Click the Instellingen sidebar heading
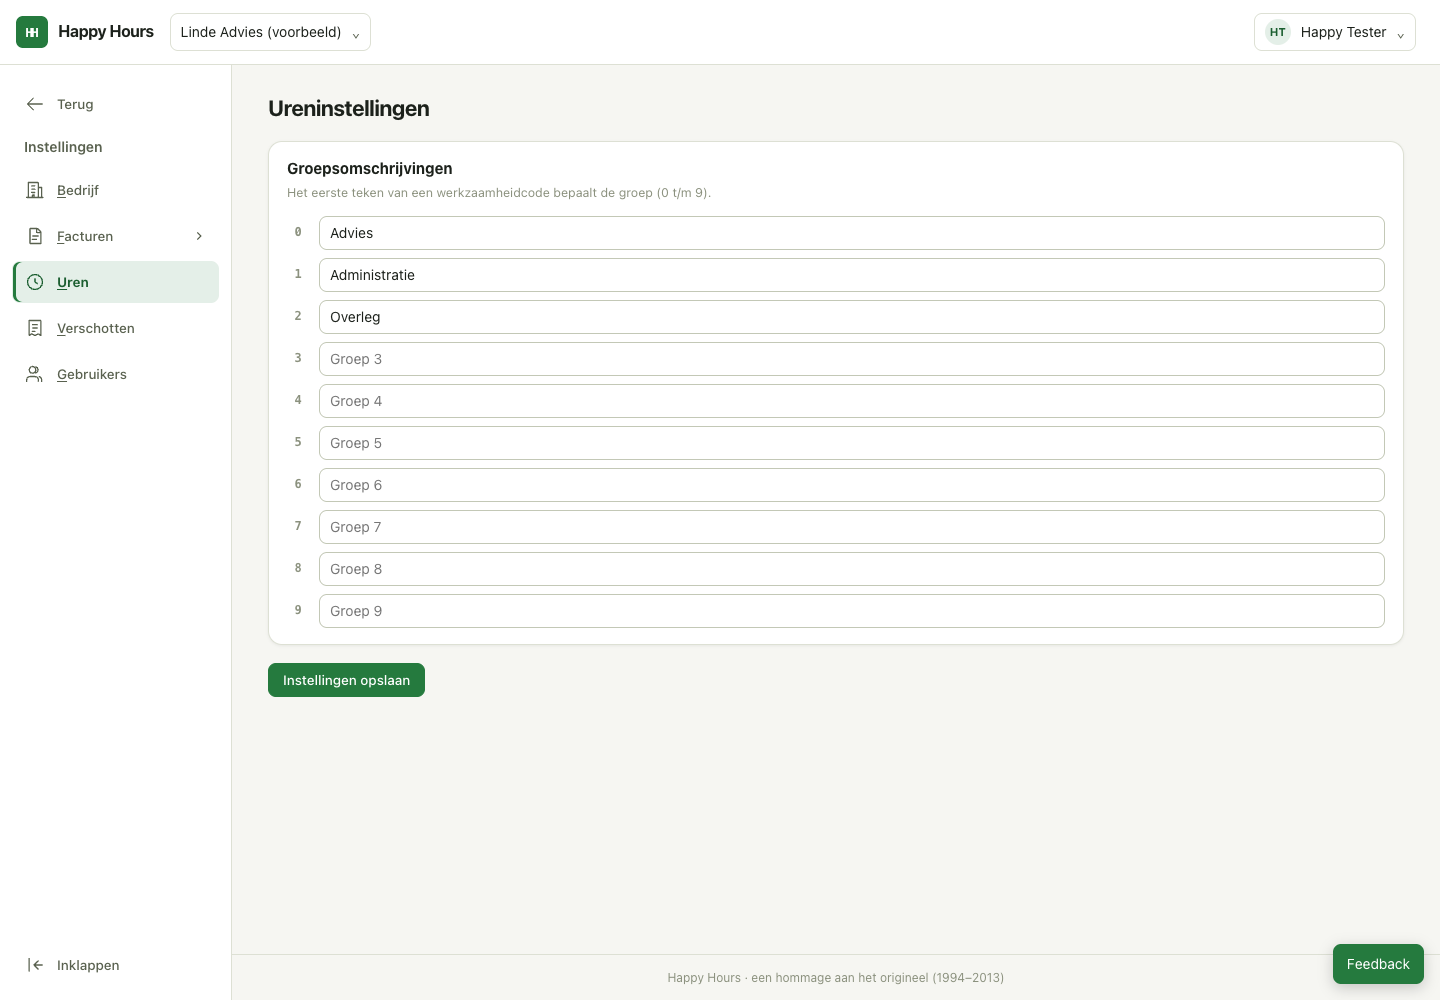1440x1000 pixels. coord(63,147)
